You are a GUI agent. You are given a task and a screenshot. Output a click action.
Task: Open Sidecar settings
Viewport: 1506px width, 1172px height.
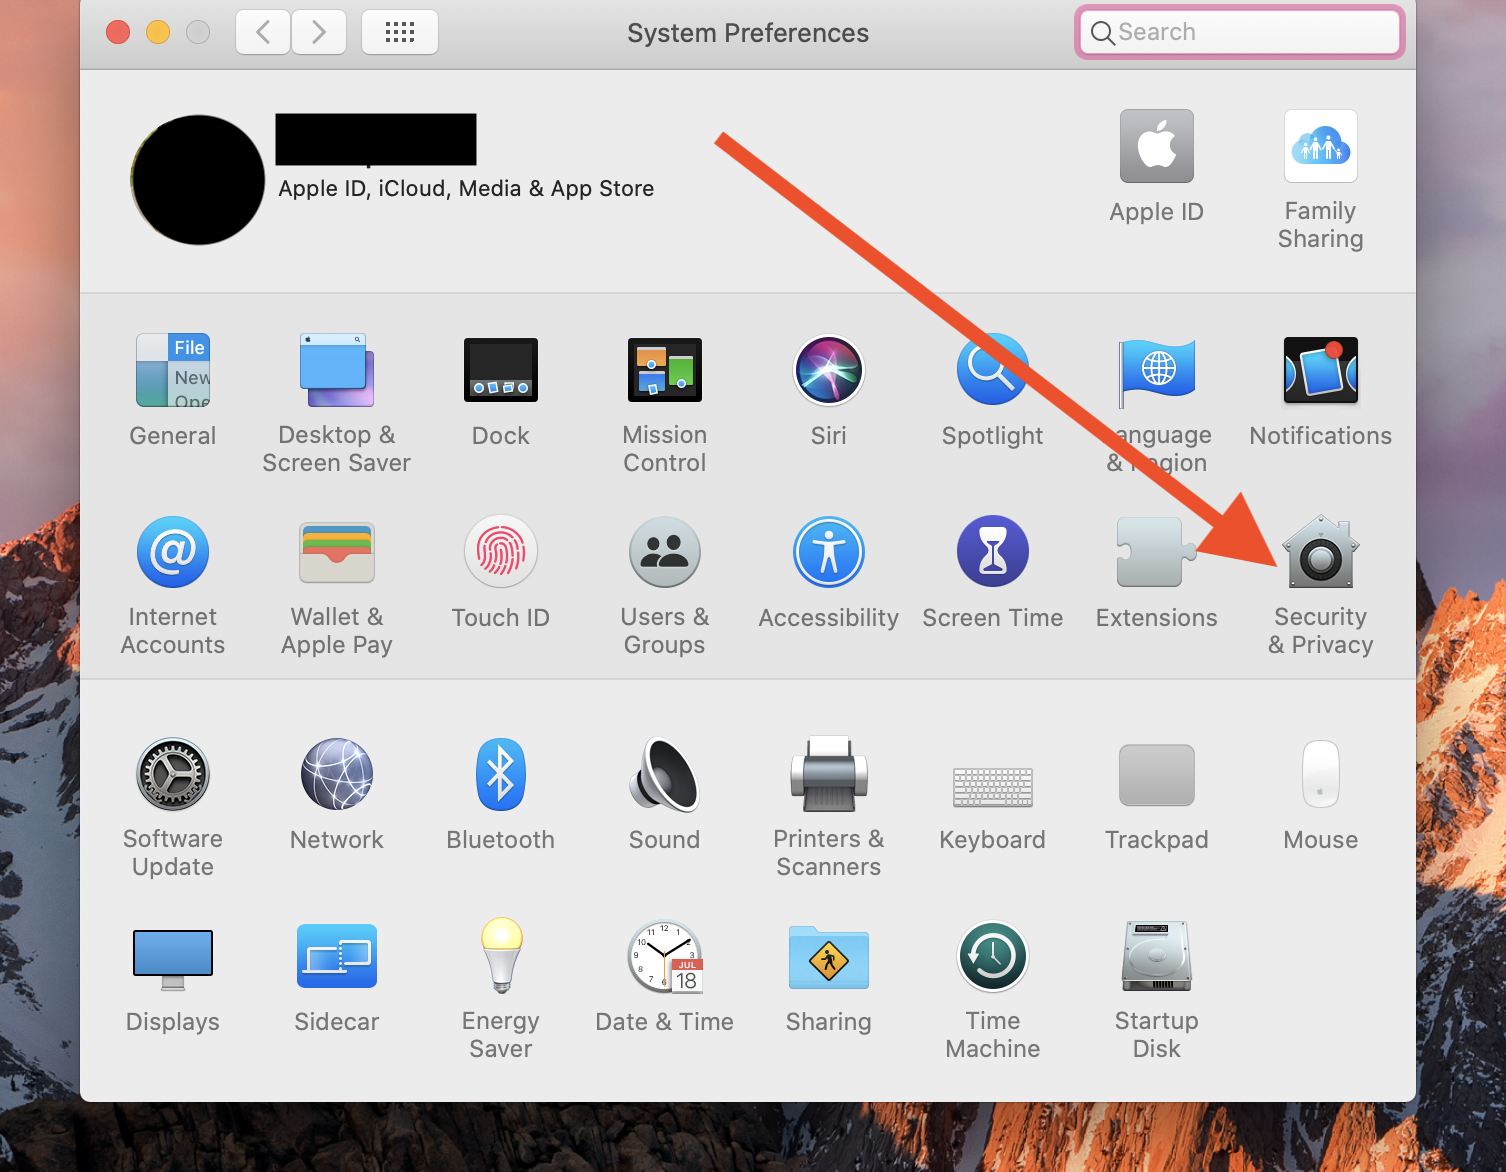tap(337, 956)
